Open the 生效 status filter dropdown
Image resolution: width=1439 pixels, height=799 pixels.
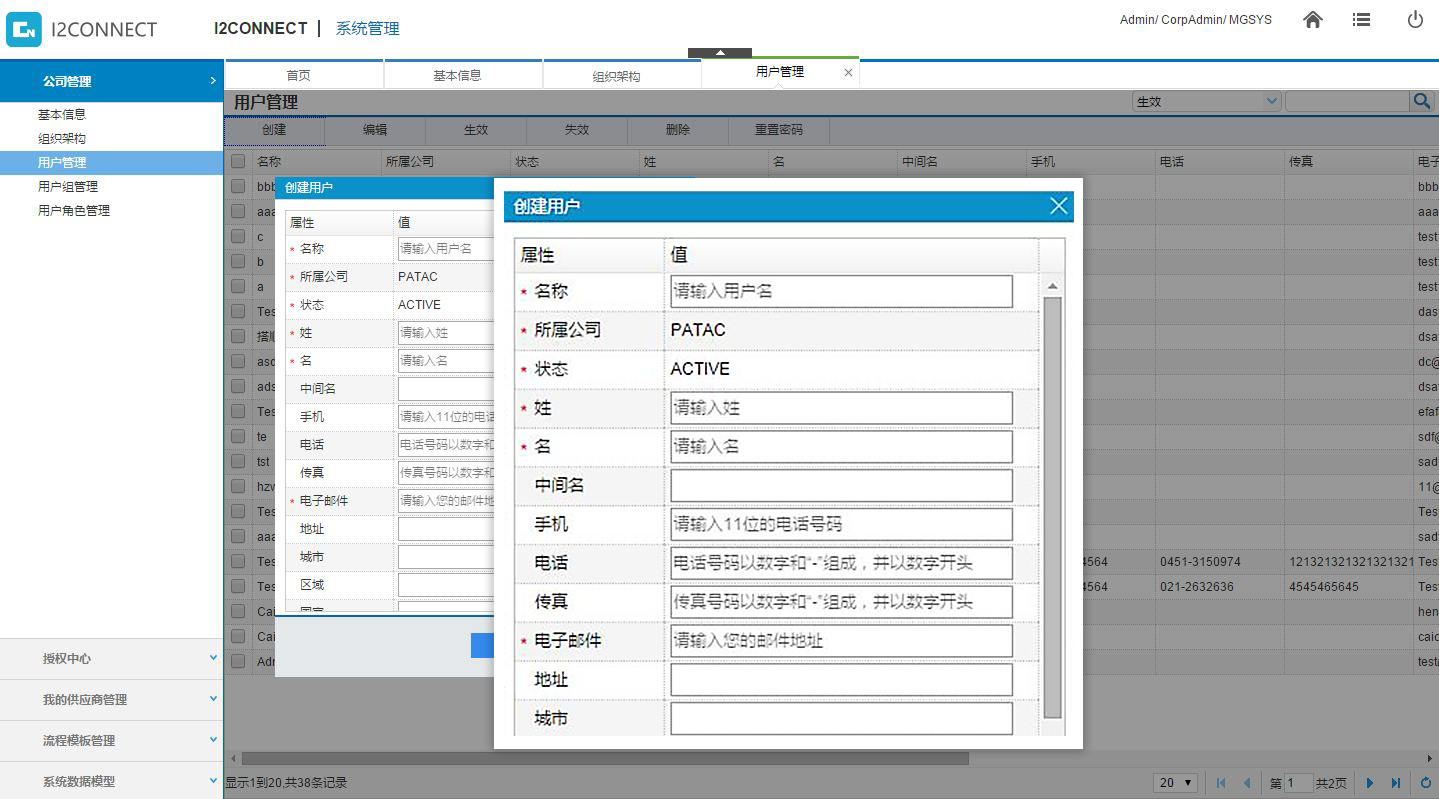click(x=1206, y=101)
